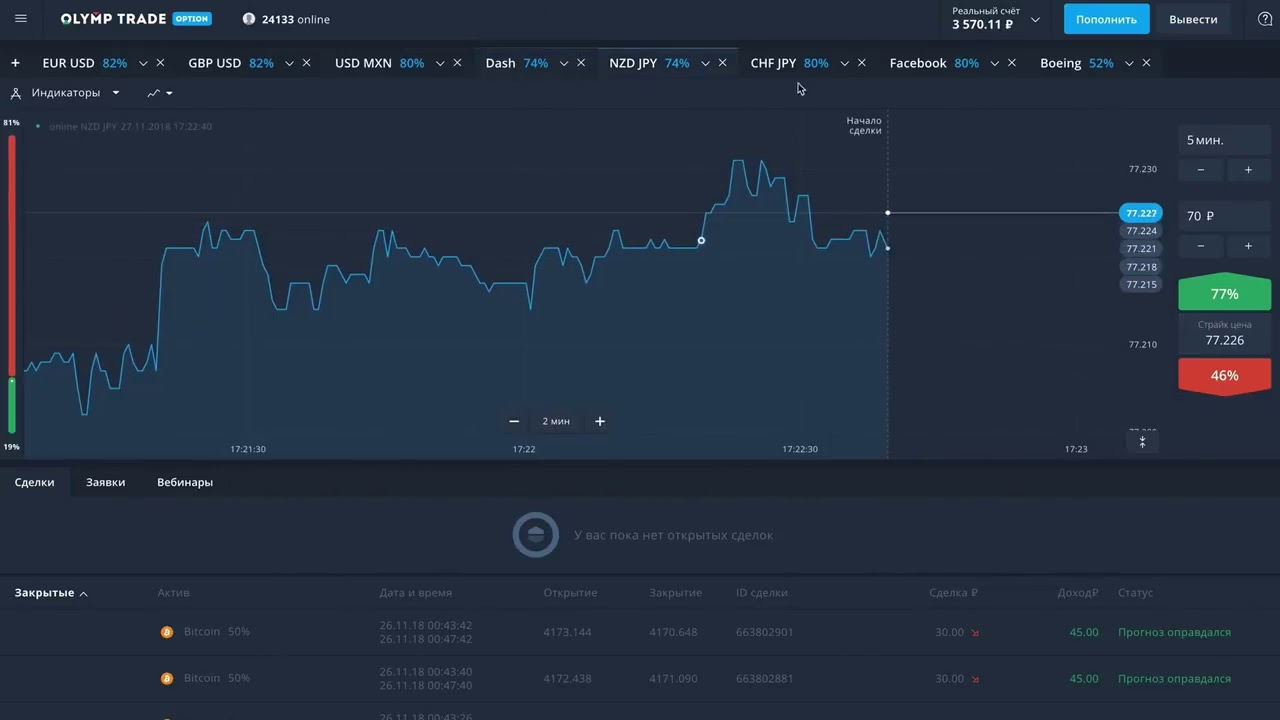Image resolution: width=1280 pixels, height=720 pixels.
Task: Switch to the EUR USD tab
Action: point(85,63)
